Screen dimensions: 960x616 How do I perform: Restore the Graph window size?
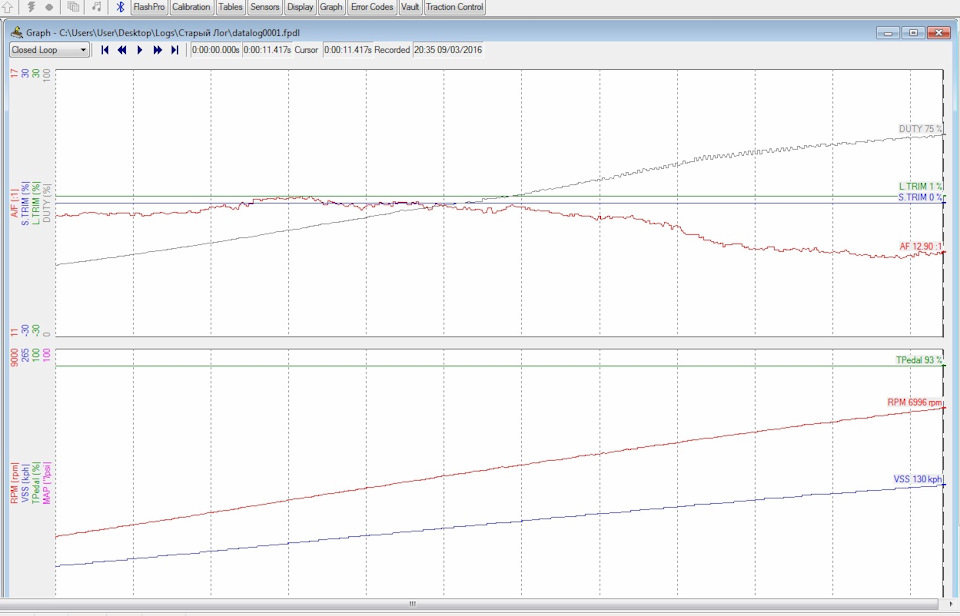(913, 32)
